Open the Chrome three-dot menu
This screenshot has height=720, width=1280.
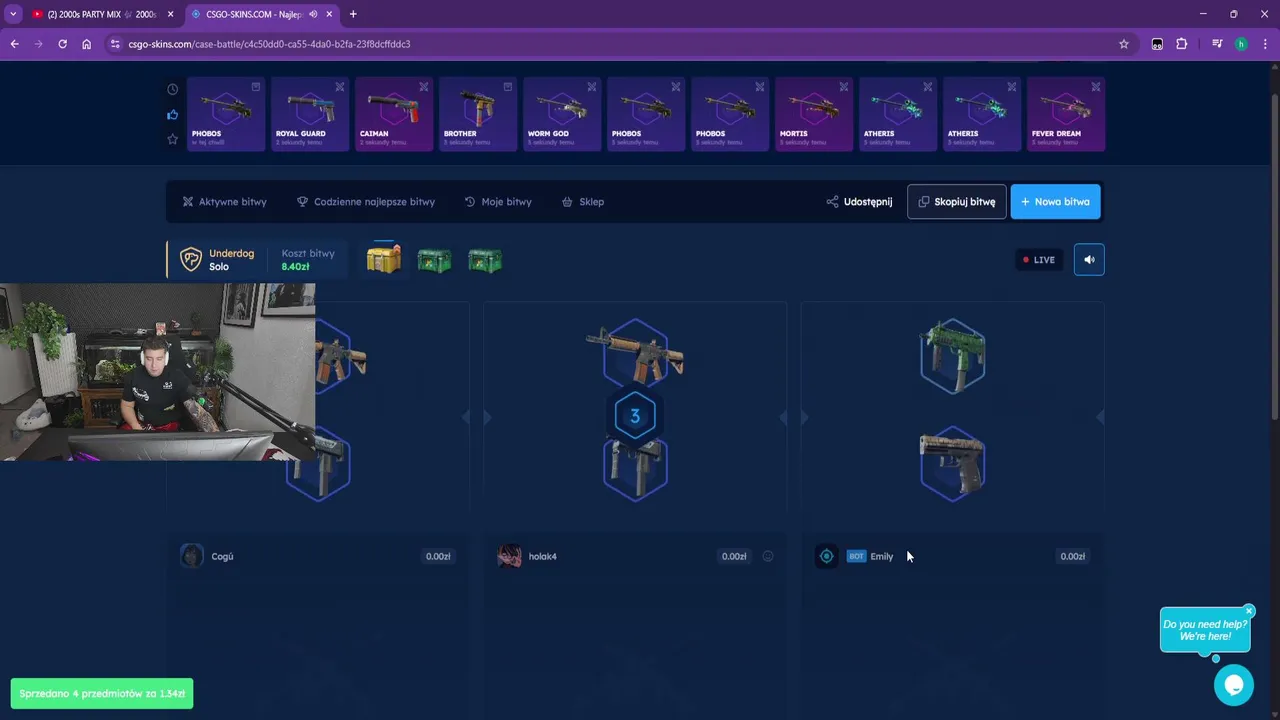[x=1266, y=44]
